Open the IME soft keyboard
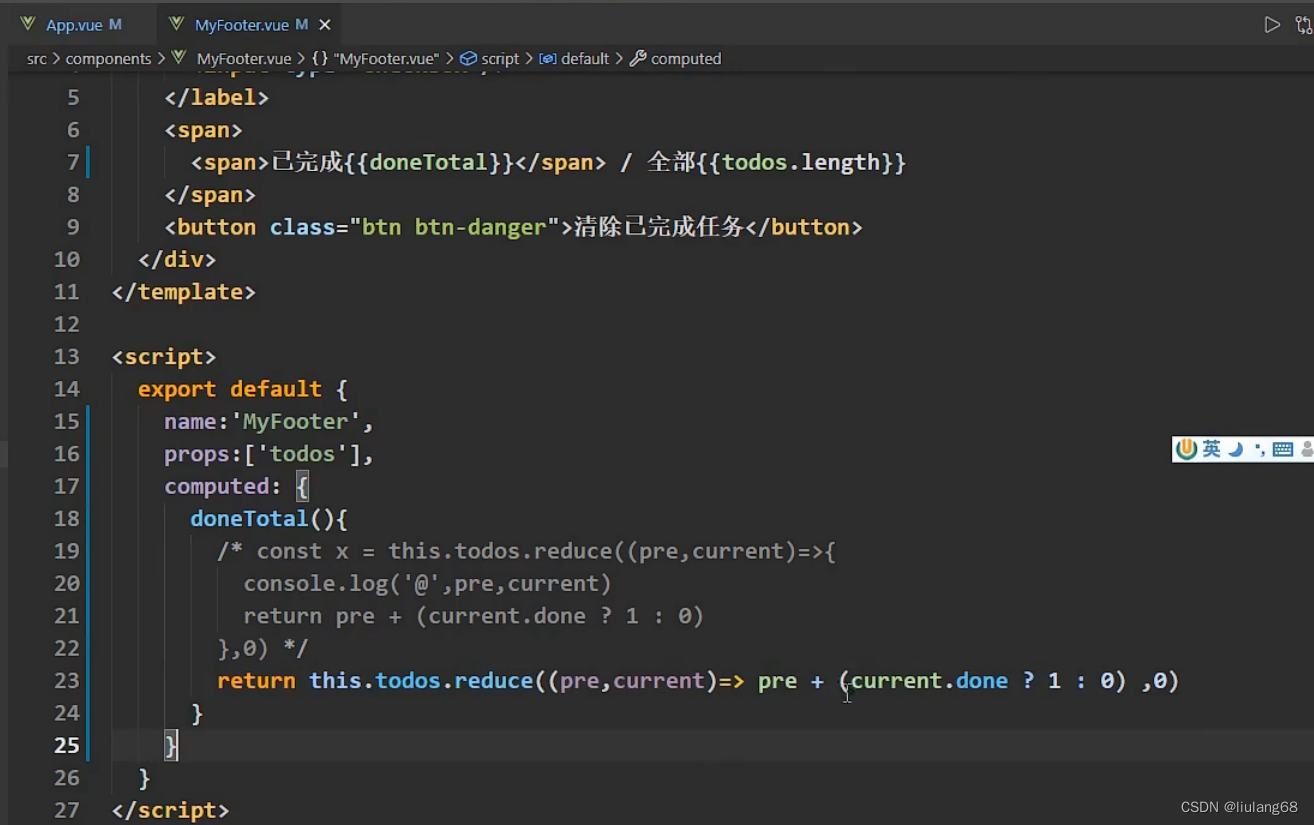The height and width of the screenshot is (825, 1314). click(x=1283, y=450)
